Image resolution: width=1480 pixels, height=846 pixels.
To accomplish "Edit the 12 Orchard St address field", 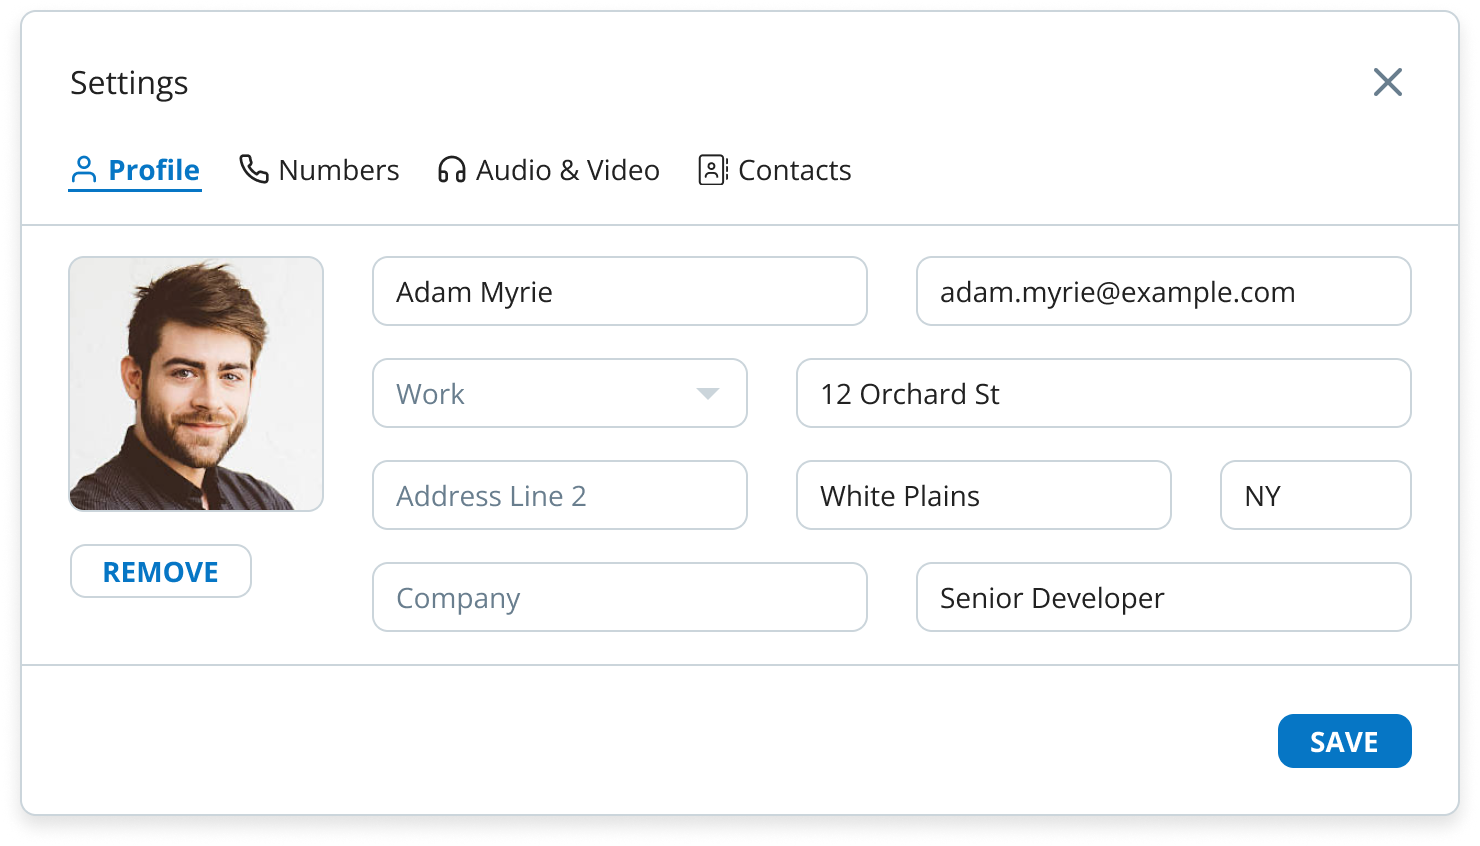I will click(x=1103, y=394).
